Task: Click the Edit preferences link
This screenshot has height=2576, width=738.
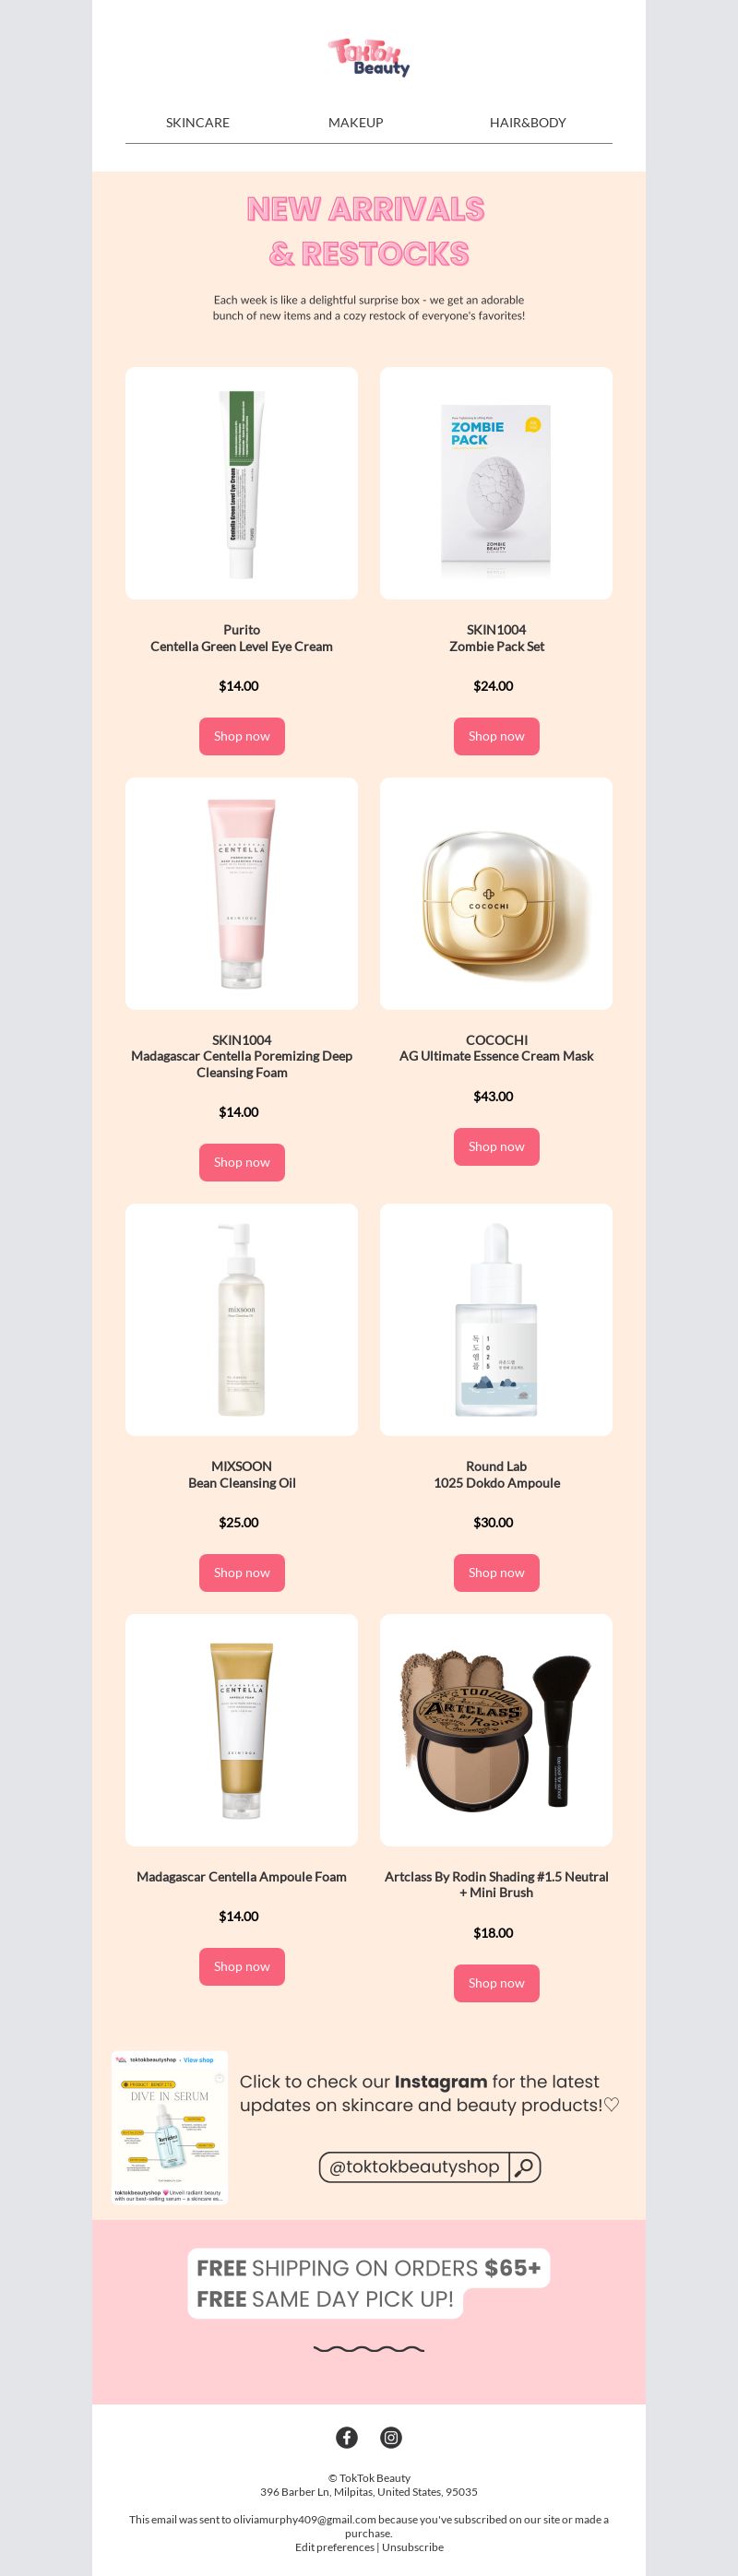Action: pos(334,2547)
